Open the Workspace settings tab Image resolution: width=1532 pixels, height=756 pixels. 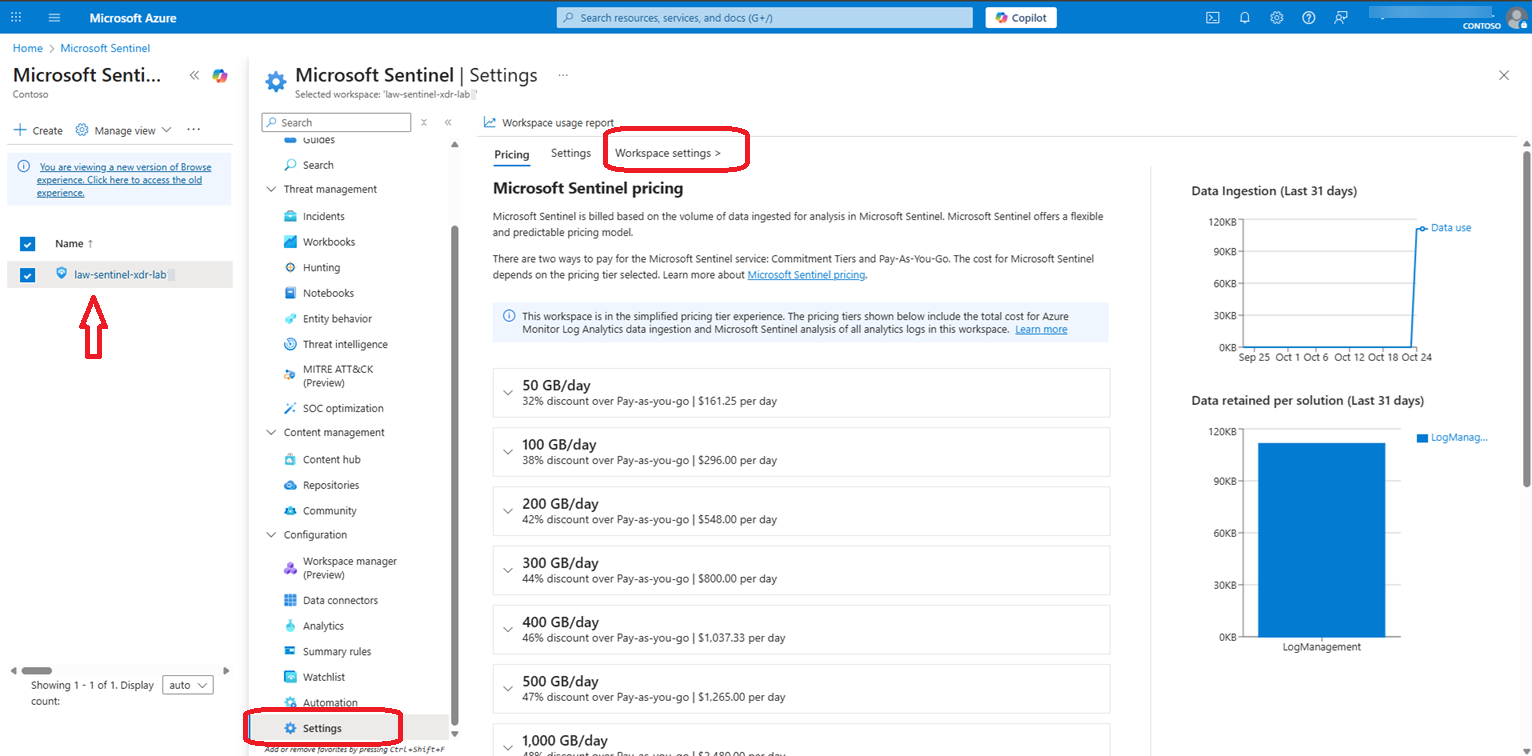[x=668, y=153]
